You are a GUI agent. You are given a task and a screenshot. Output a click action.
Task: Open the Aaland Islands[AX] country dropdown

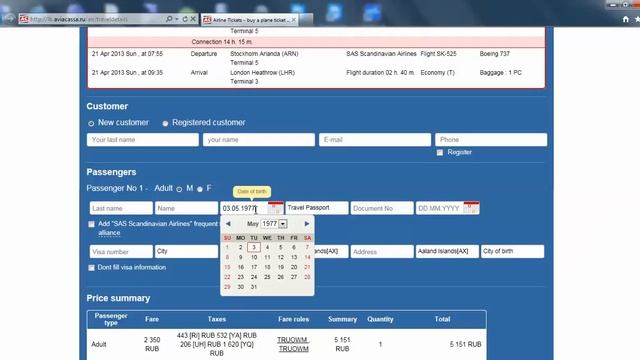447,251
